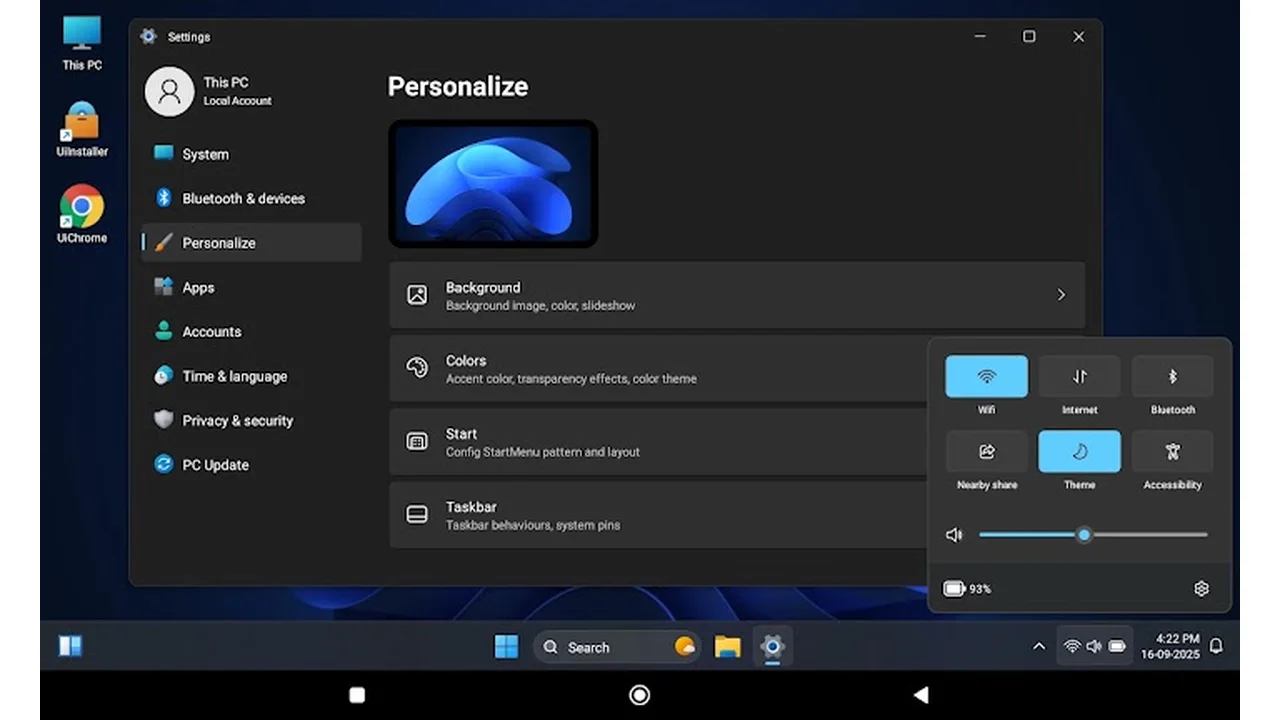Tap the Android recent apps square
The image size is (1280, 720).
(x=357, y=695)
